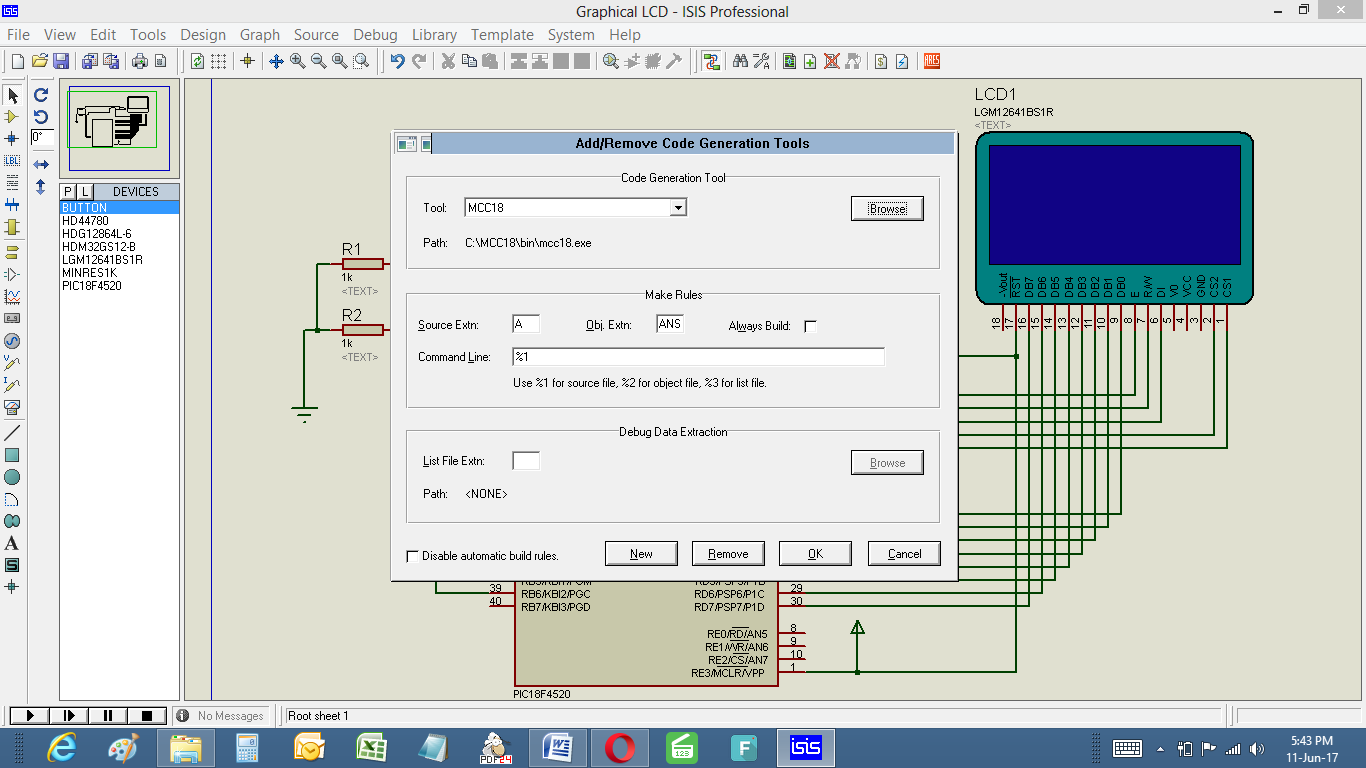This screenshot has height=768, width=1366.
Task: Open the Debug menu
Action: point(375,34)
